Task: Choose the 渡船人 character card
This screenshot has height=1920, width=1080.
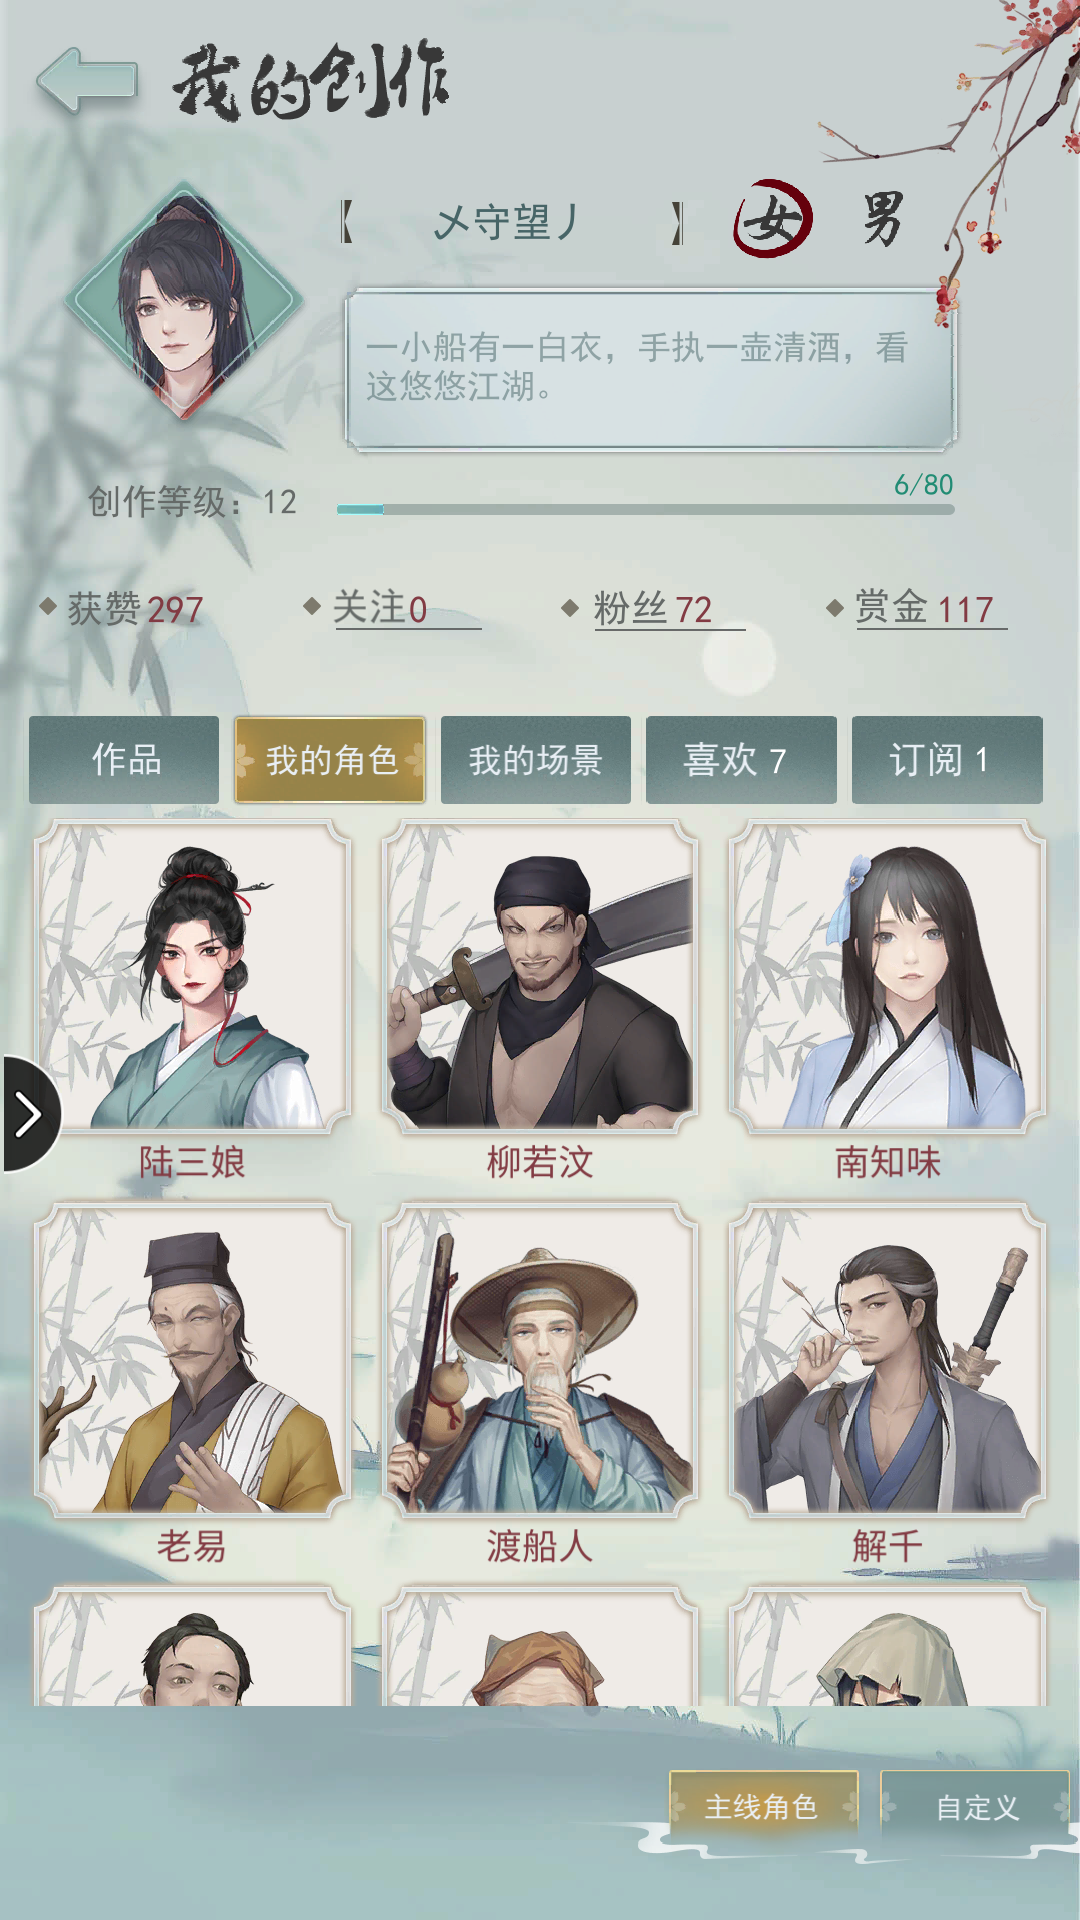Action: point(540,1385)
